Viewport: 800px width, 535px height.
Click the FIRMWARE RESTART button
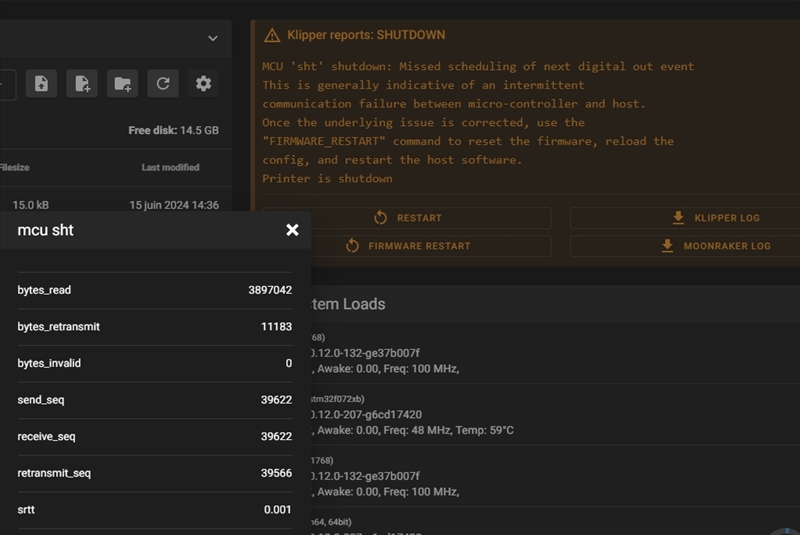tap(407, 246)
